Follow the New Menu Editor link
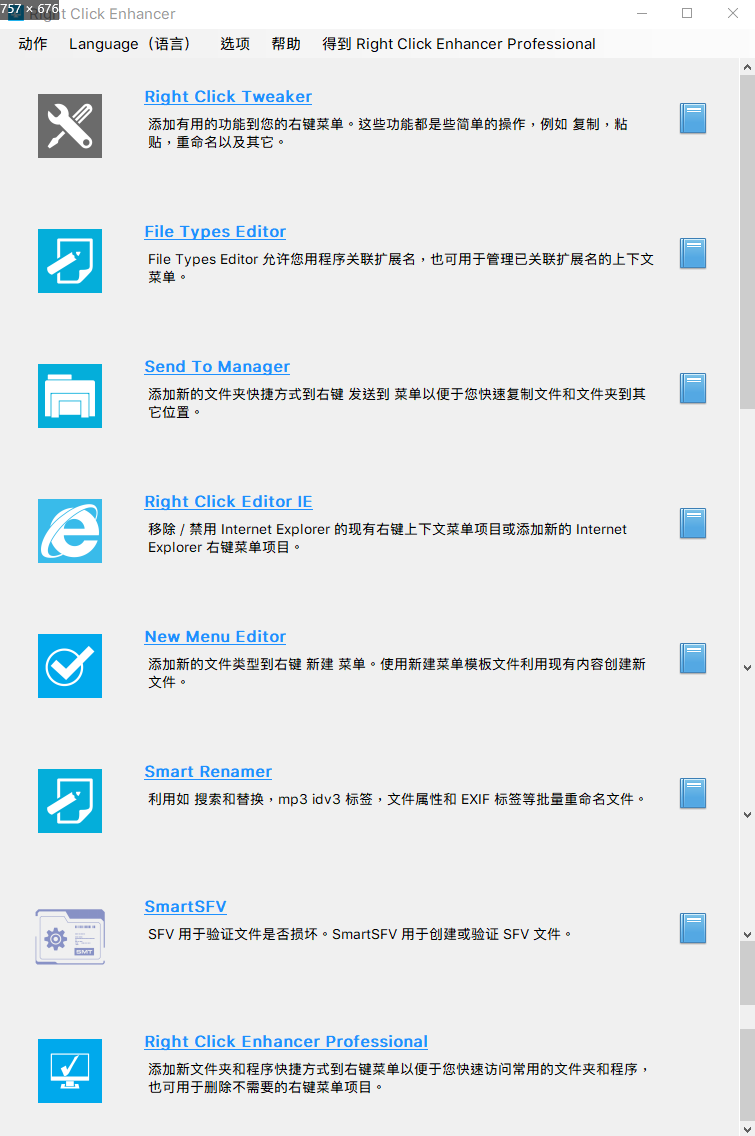 tap(215, 637)
